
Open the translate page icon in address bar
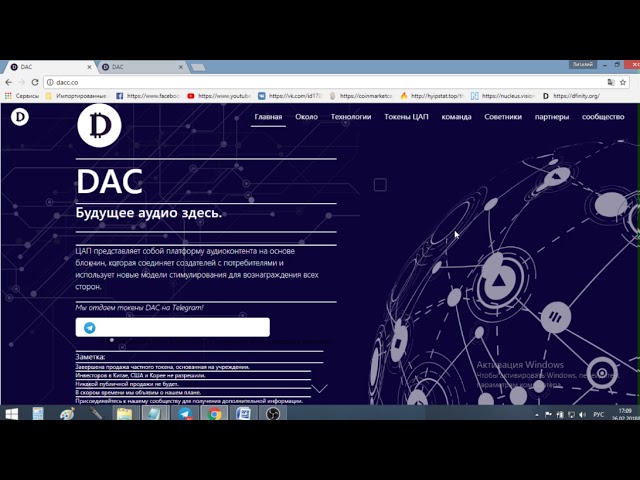[611, 82]
